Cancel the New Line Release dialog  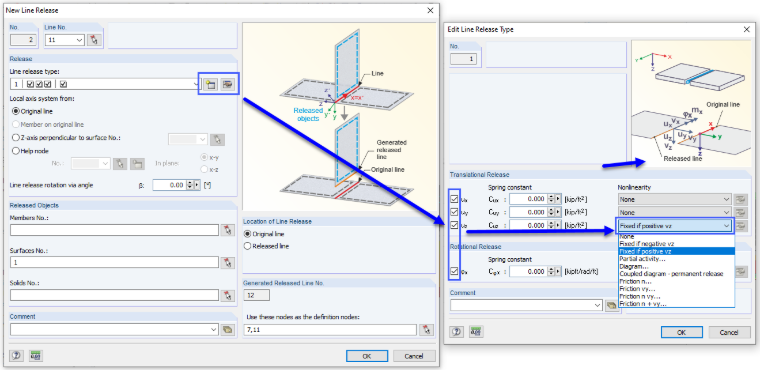414,356
